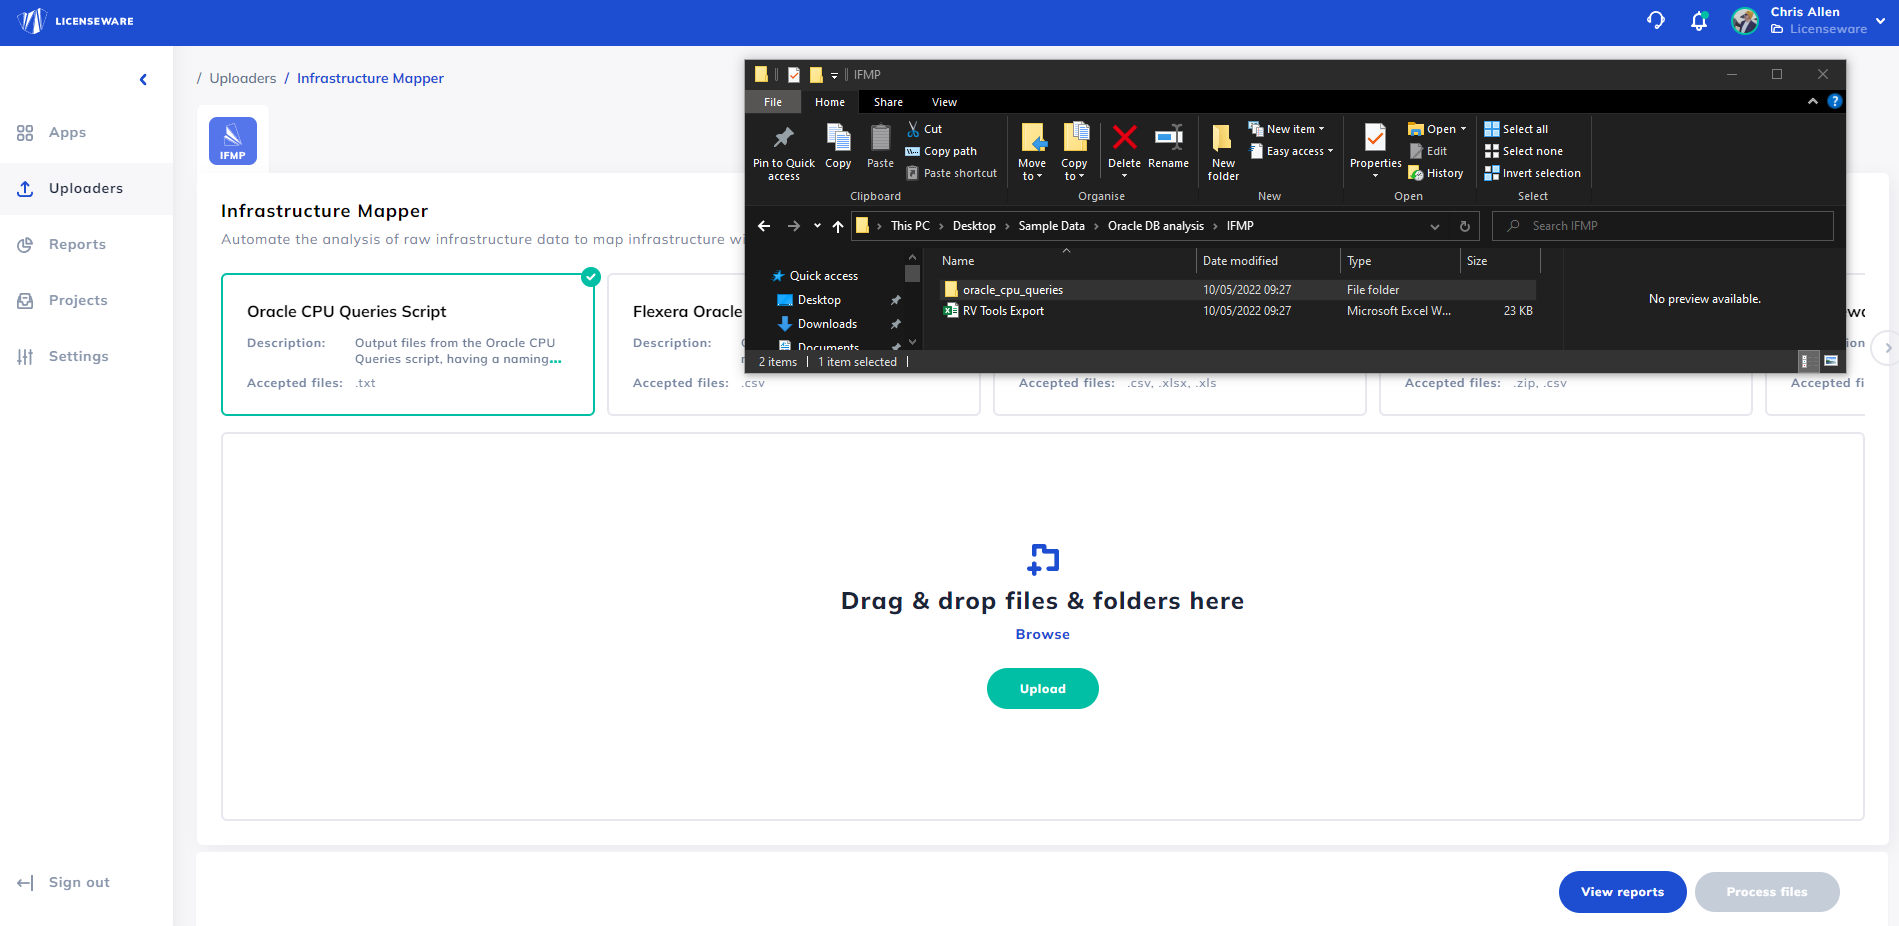This screenshot has width=1899, height=926.
Task: Click Select all in ribbon
Action: [x=1516, y=129]
